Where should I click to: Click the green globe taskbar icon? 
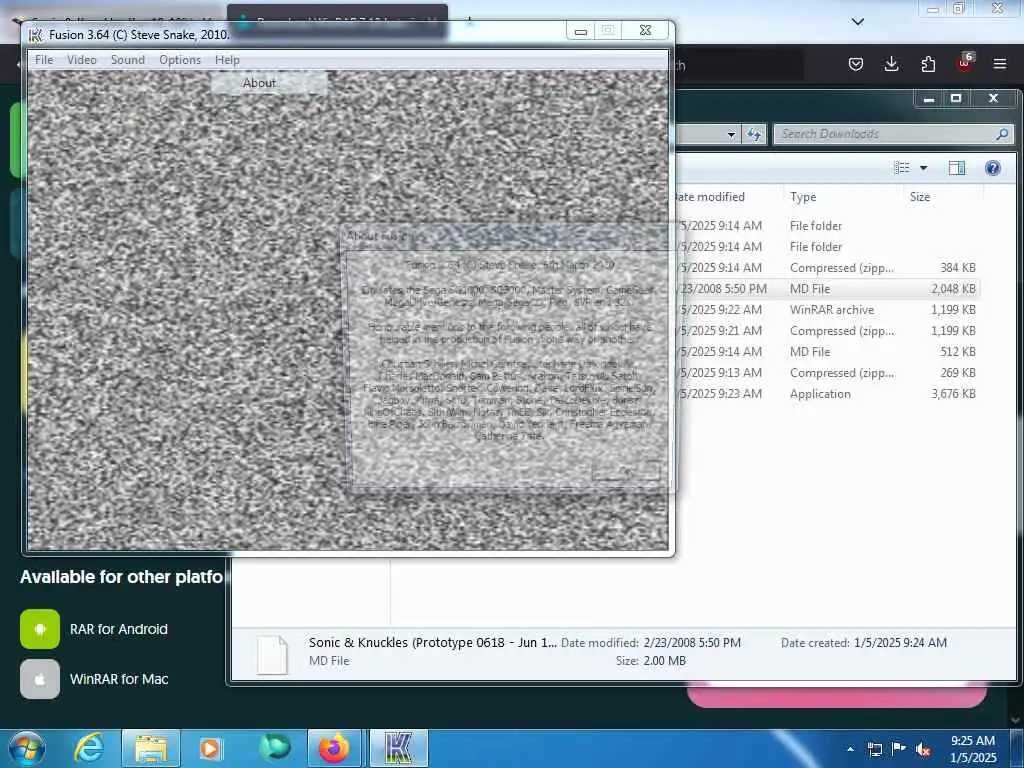[275, 748]
